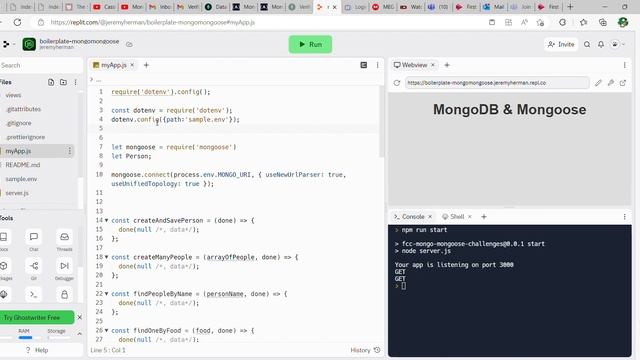The width and height of the screenshot is (640, 360).
Task: Open the Secrets lock tool
Action: click(64, 295)
